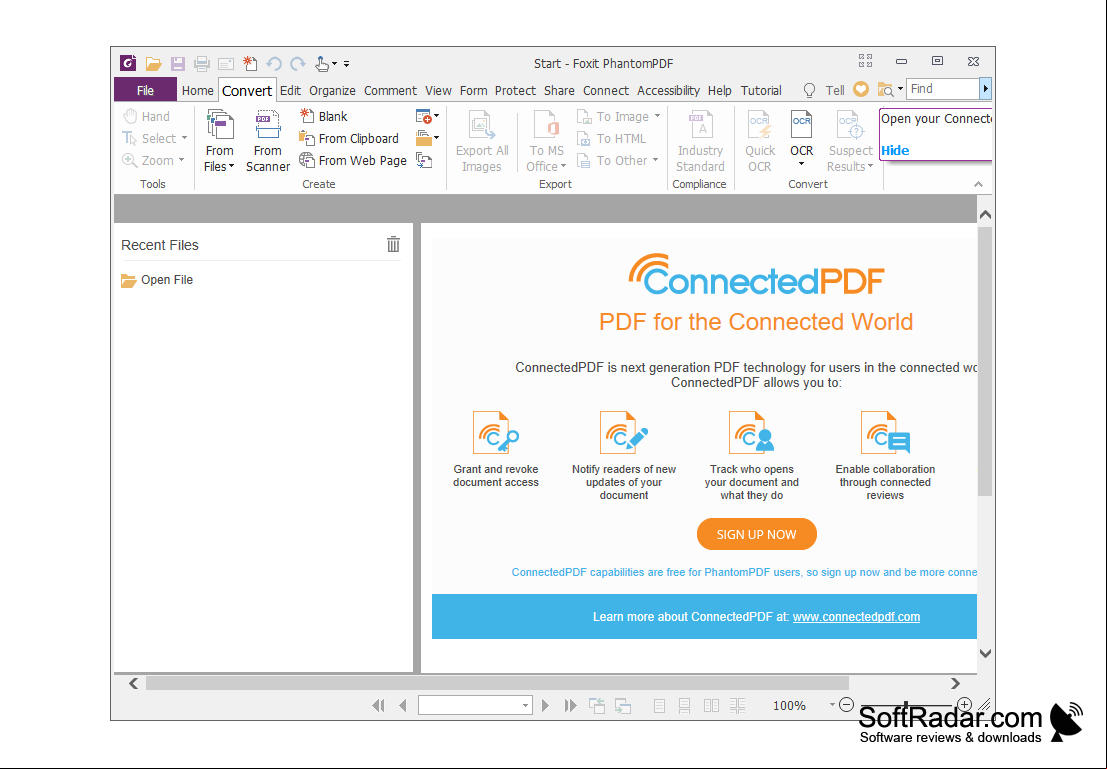This screenshot has height=769, width=1107.
Task: Switch to the Organize tab
Action: click(332, 90)
